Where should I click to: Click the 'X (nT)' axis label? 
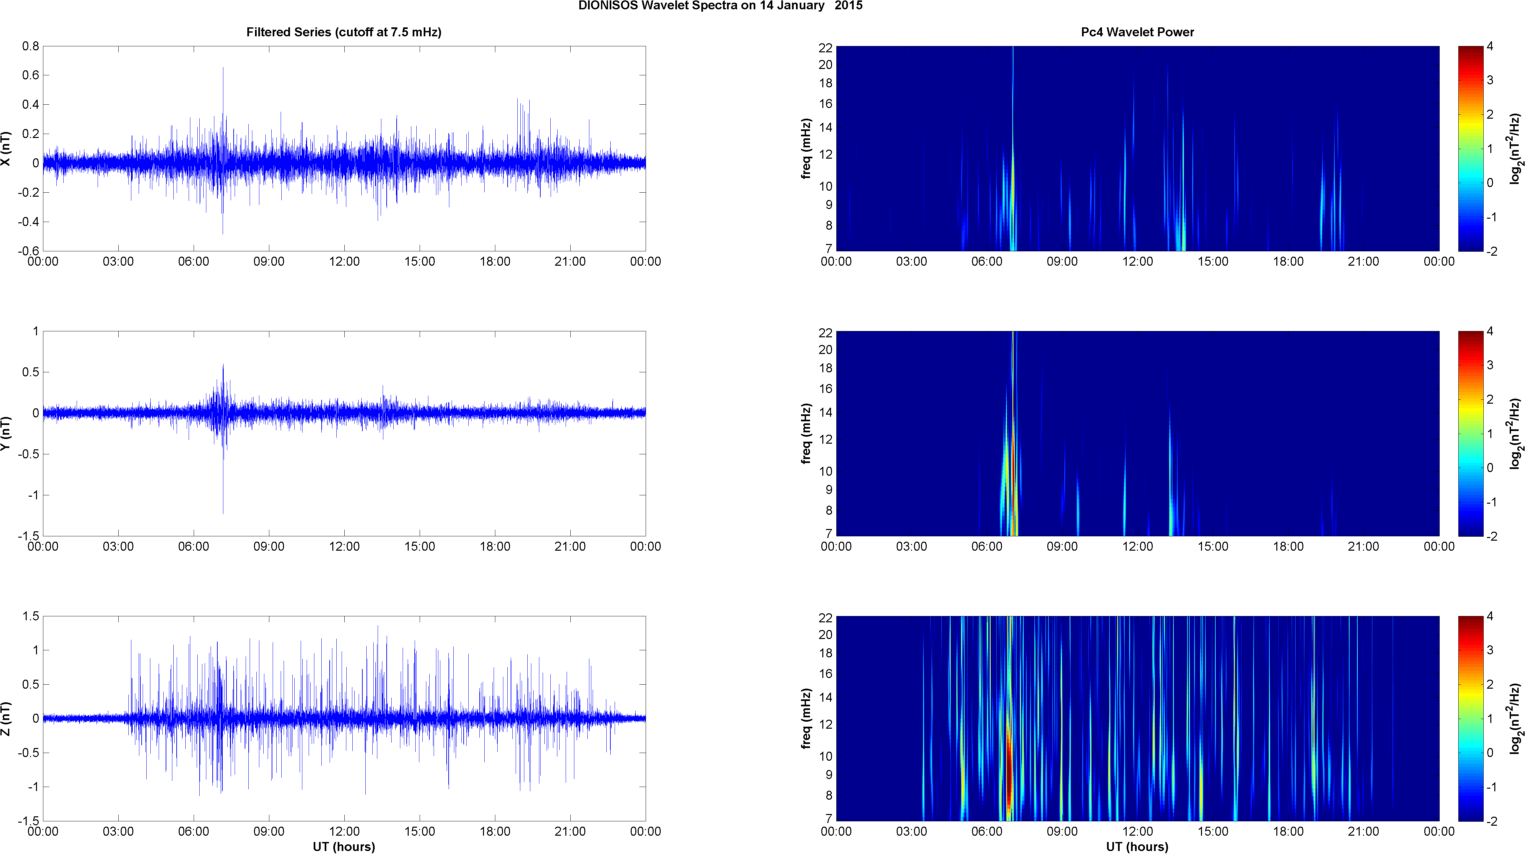pyautogui.click(x=7, y=148)
